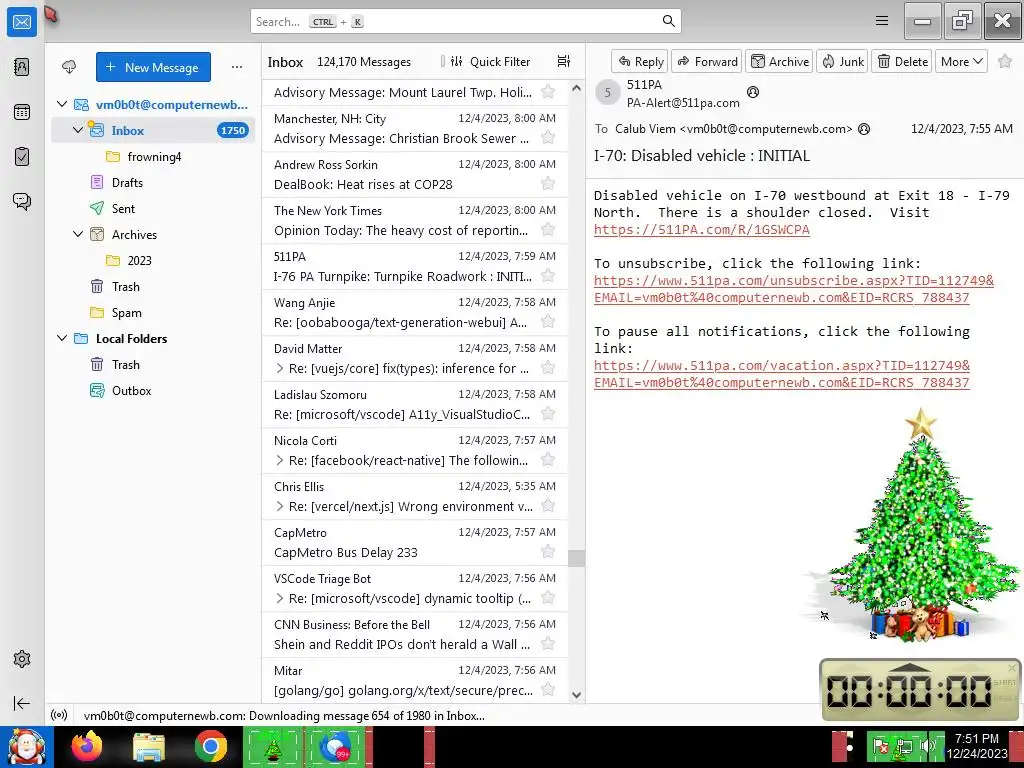Launch Chrome from taskbar

210,746
